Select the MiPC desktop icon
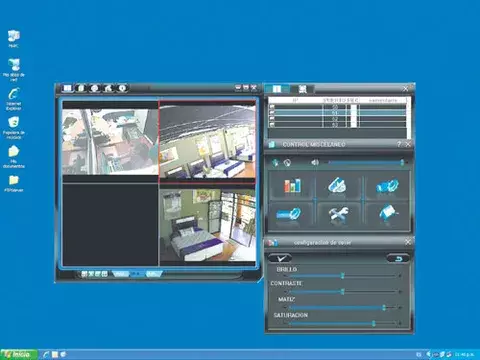Viewport: 480px width, 360px height. coord(14,39)
